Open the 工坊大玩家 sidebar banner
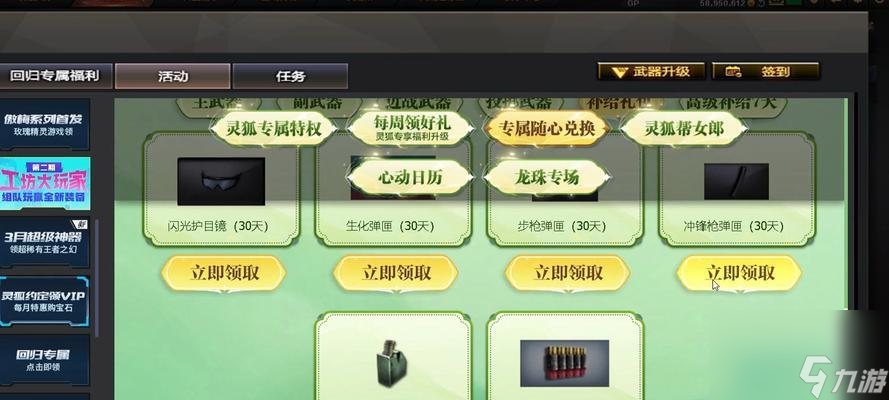Viewport: 889px width, 400px height. coord(44,184)
